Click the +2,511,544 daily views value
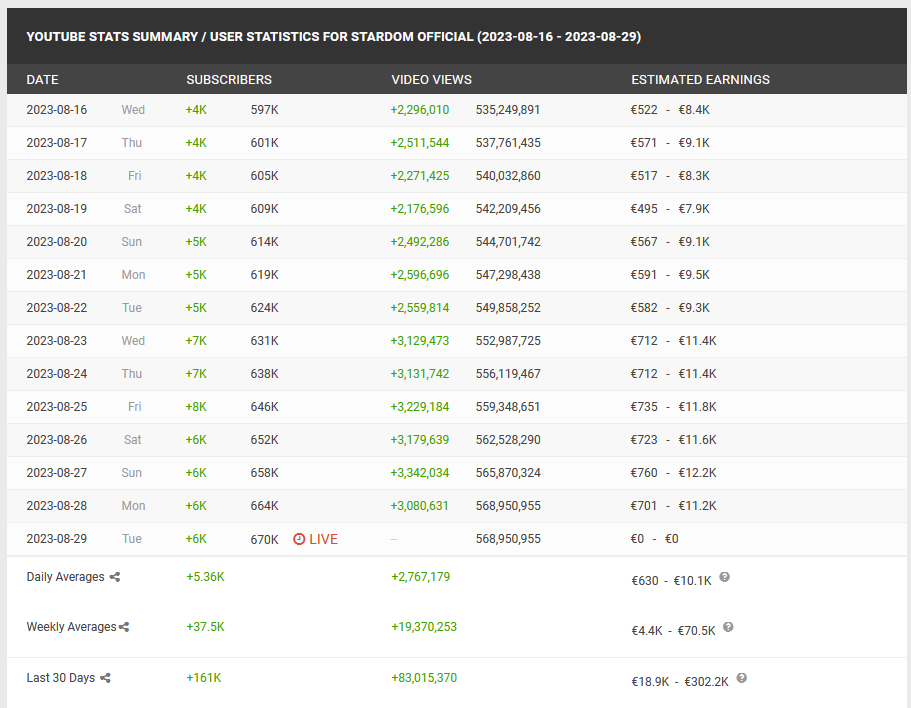911x708 pixels. pyautogui.click(x=419, y=143)
